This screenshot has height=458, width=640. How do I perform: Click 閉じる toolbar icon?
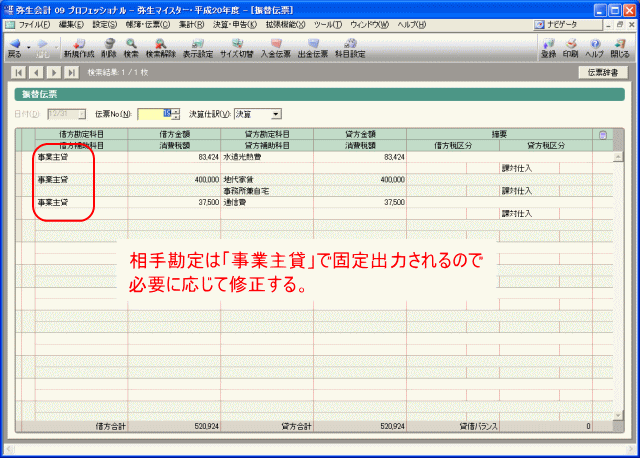point(620,48)
